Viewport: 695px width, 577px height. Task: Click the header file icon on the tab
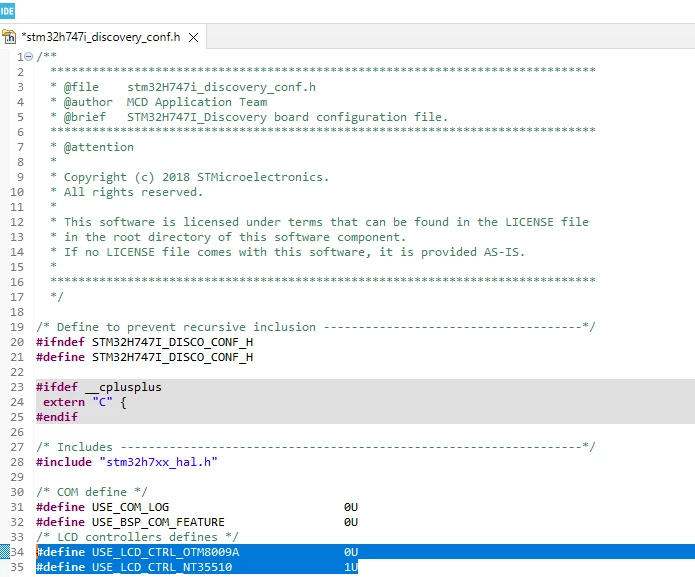(x=9, y=37)
